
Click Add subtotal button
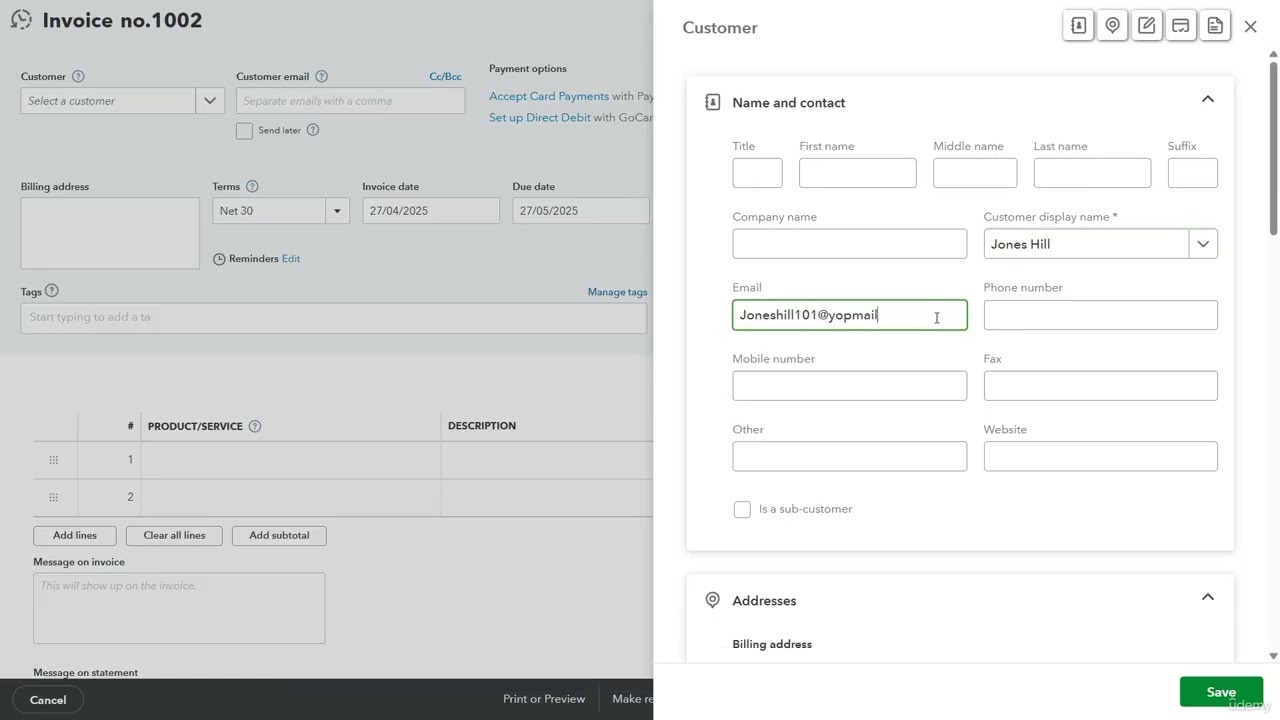click(x=279, y=535)
